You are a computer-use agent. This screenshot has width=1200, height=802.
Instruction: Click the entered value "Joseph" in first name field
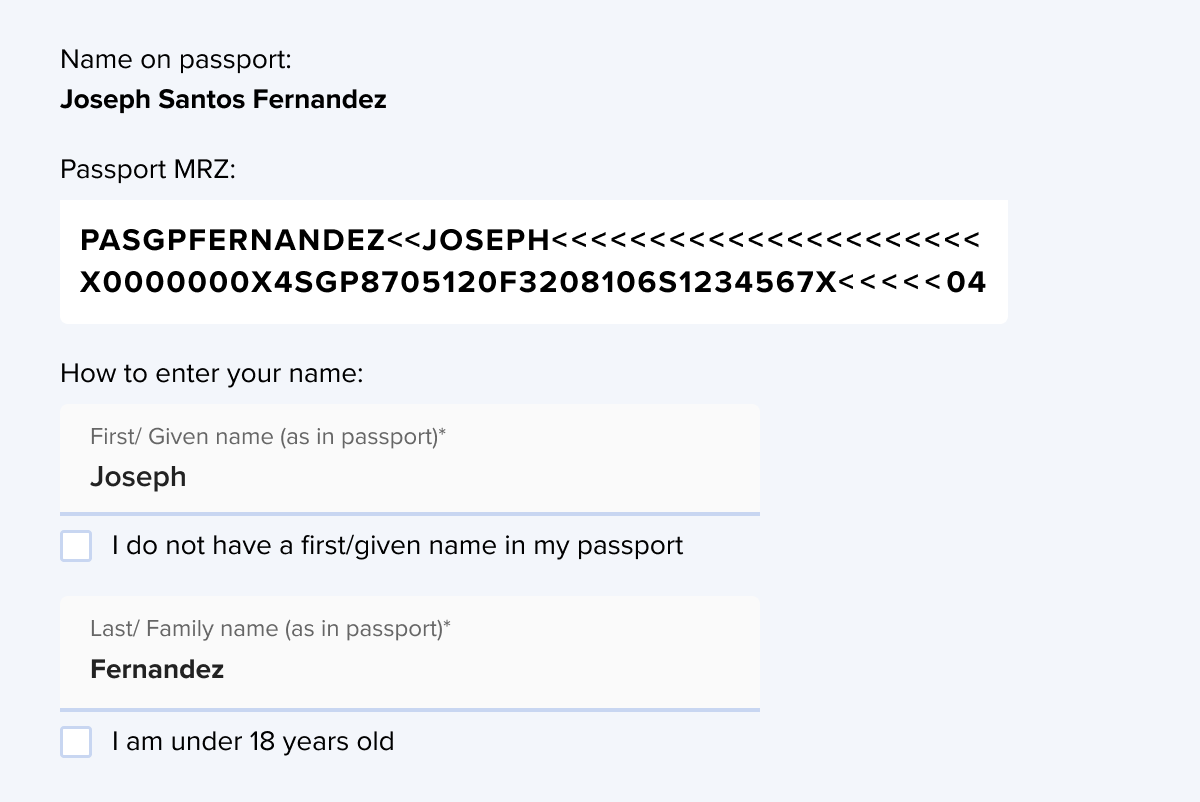tap(138, 477)
